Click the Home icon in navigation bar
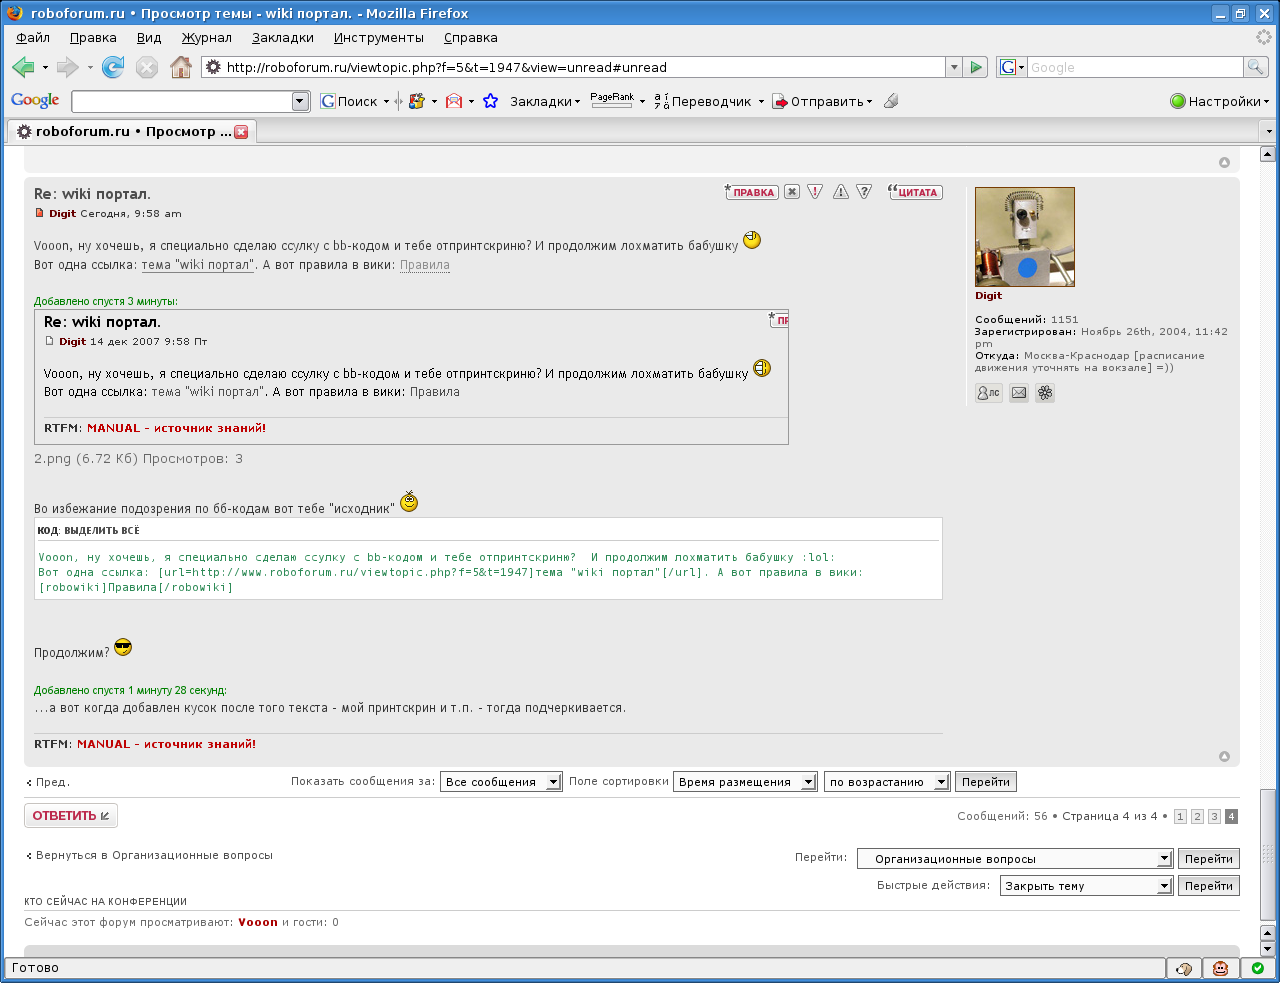Screen dimensions: 1280x983 pos(181,67)
